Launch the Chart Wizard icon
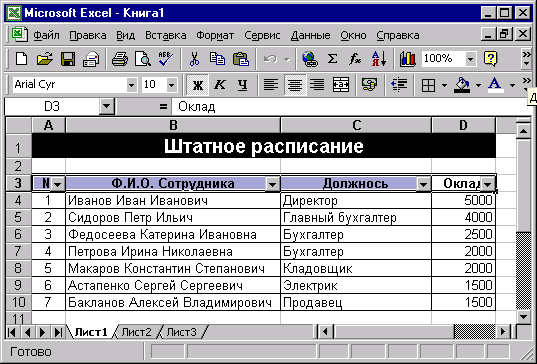 click(407, 59)
